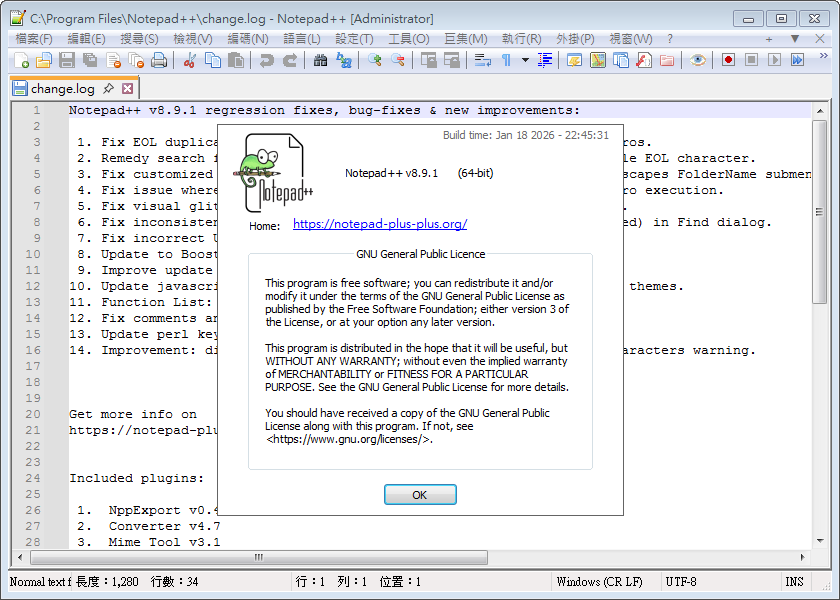This screenshot has height=600, width=840.
Task: Toggle file monitoring eye icon
Action: (x=698, y=60)
